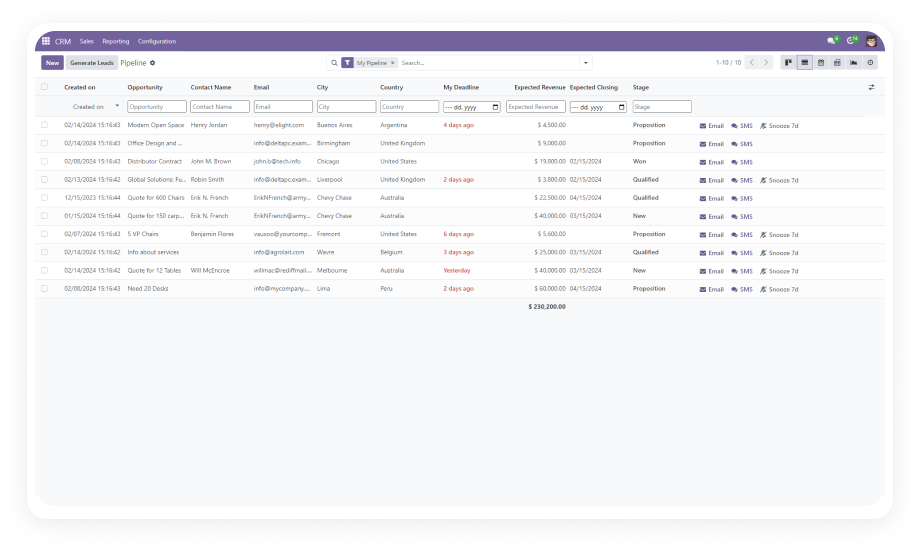Focus the Contact Name filter input

220,107
